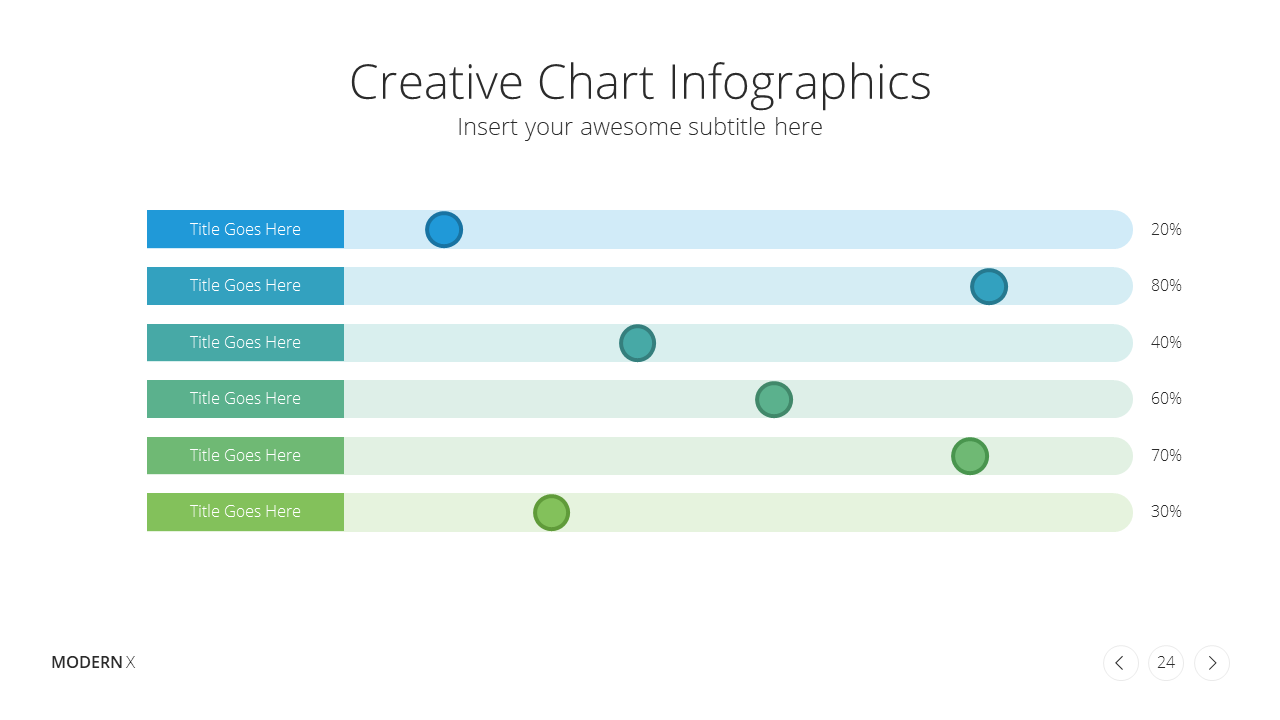Click the third teal Title Goes Here label
1280x720 pixels.
pyautogui.click(x=245, y=342)
